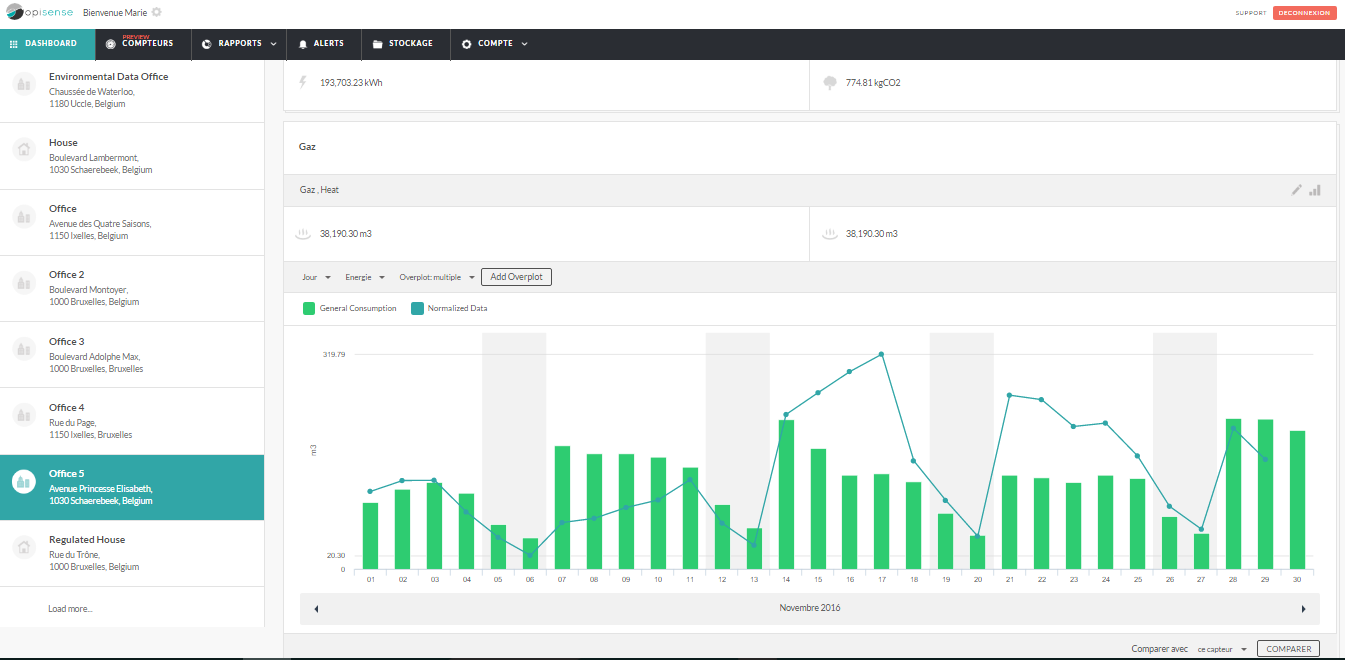1345x660 pixels.
Task: Click the green bar for day 28
Action: pyautogui.click(x=1234, y=494)
